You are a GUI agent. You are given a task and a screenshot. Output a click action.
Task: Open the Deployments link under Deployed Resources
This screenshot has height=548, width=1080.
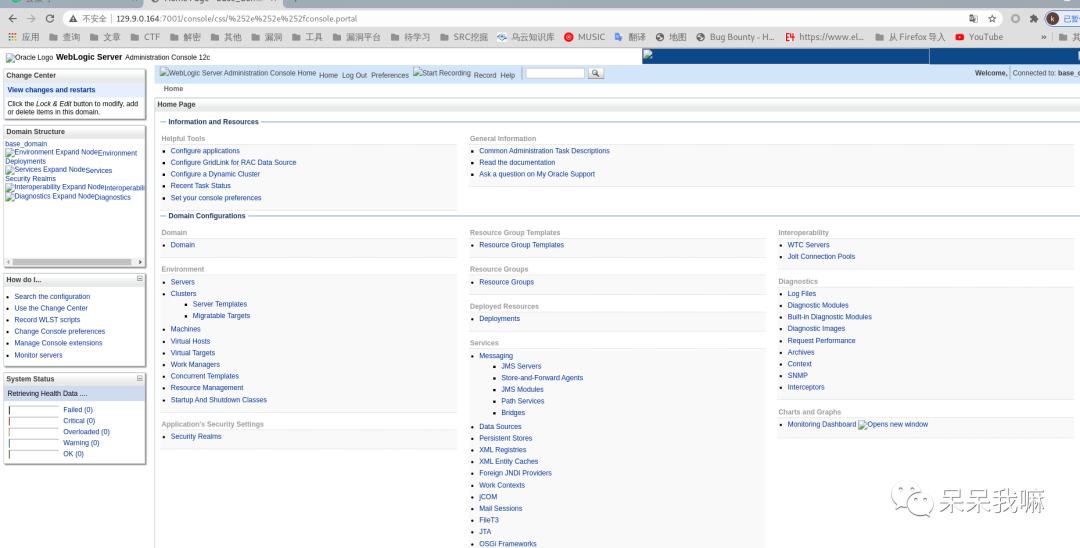499,319
